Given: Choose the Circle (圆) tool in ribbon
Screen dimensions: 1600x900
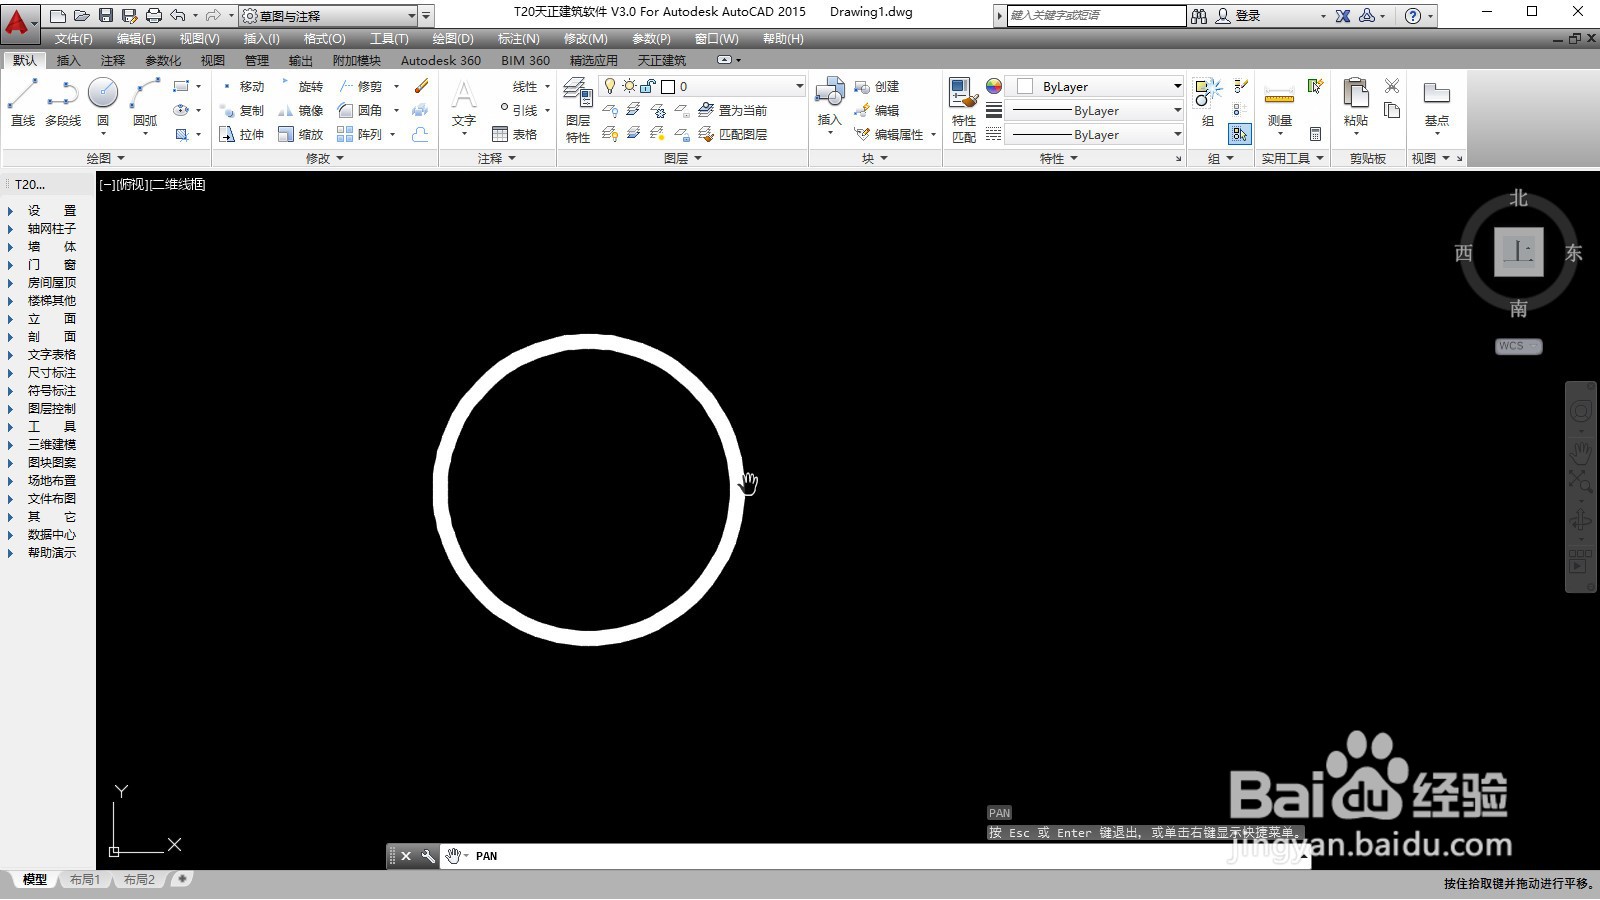Looking at the screenshot, I should (103, 103).
